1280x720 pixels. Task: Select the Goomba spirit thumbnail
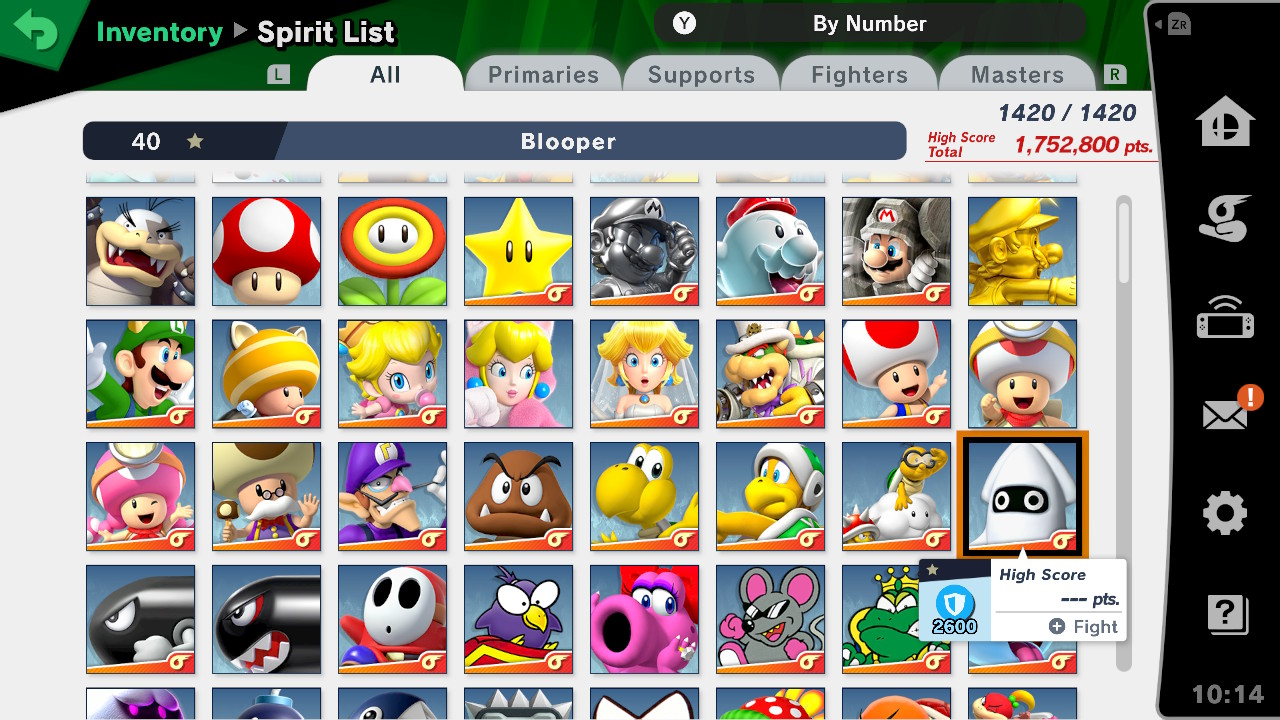pos(518,497)
